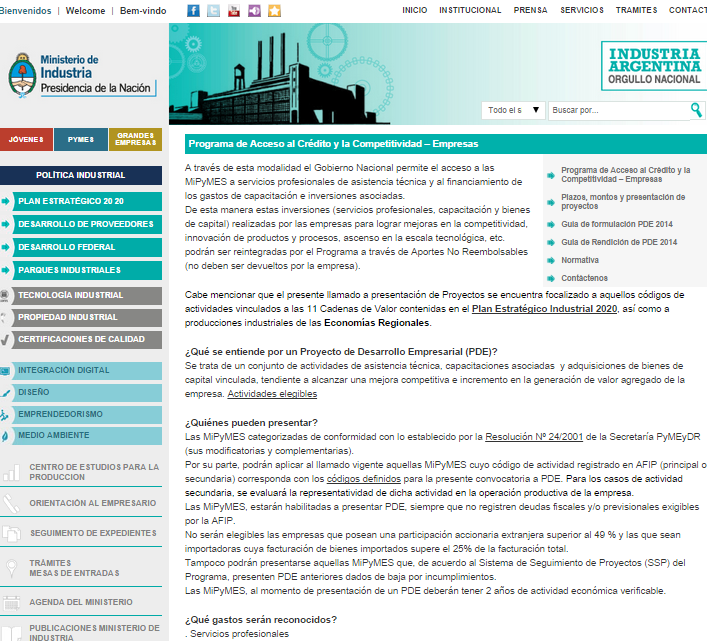Open the Resolución Nº 24/2001 link

(x=540, y=437)
